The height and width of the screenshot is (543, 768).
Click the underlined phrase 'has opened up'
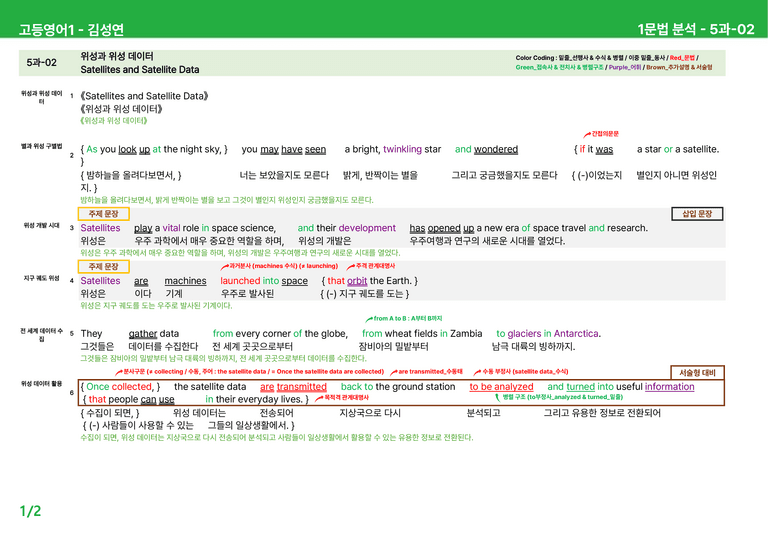pyautogui.click(x=442, y=228)
